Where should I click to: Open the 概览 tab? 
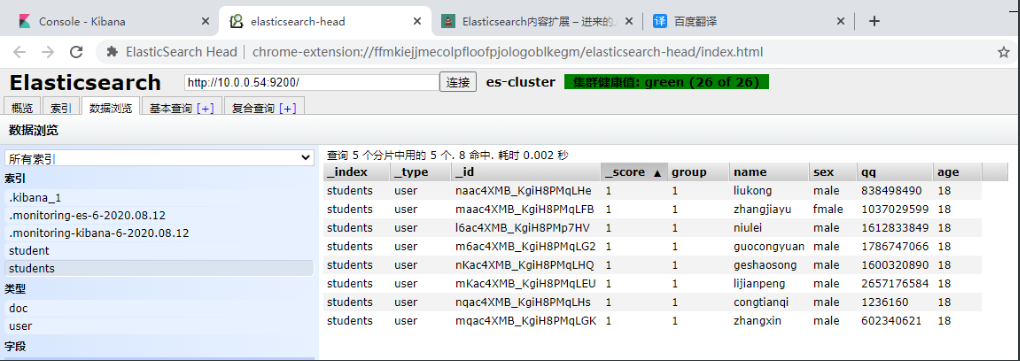[23, 108]
